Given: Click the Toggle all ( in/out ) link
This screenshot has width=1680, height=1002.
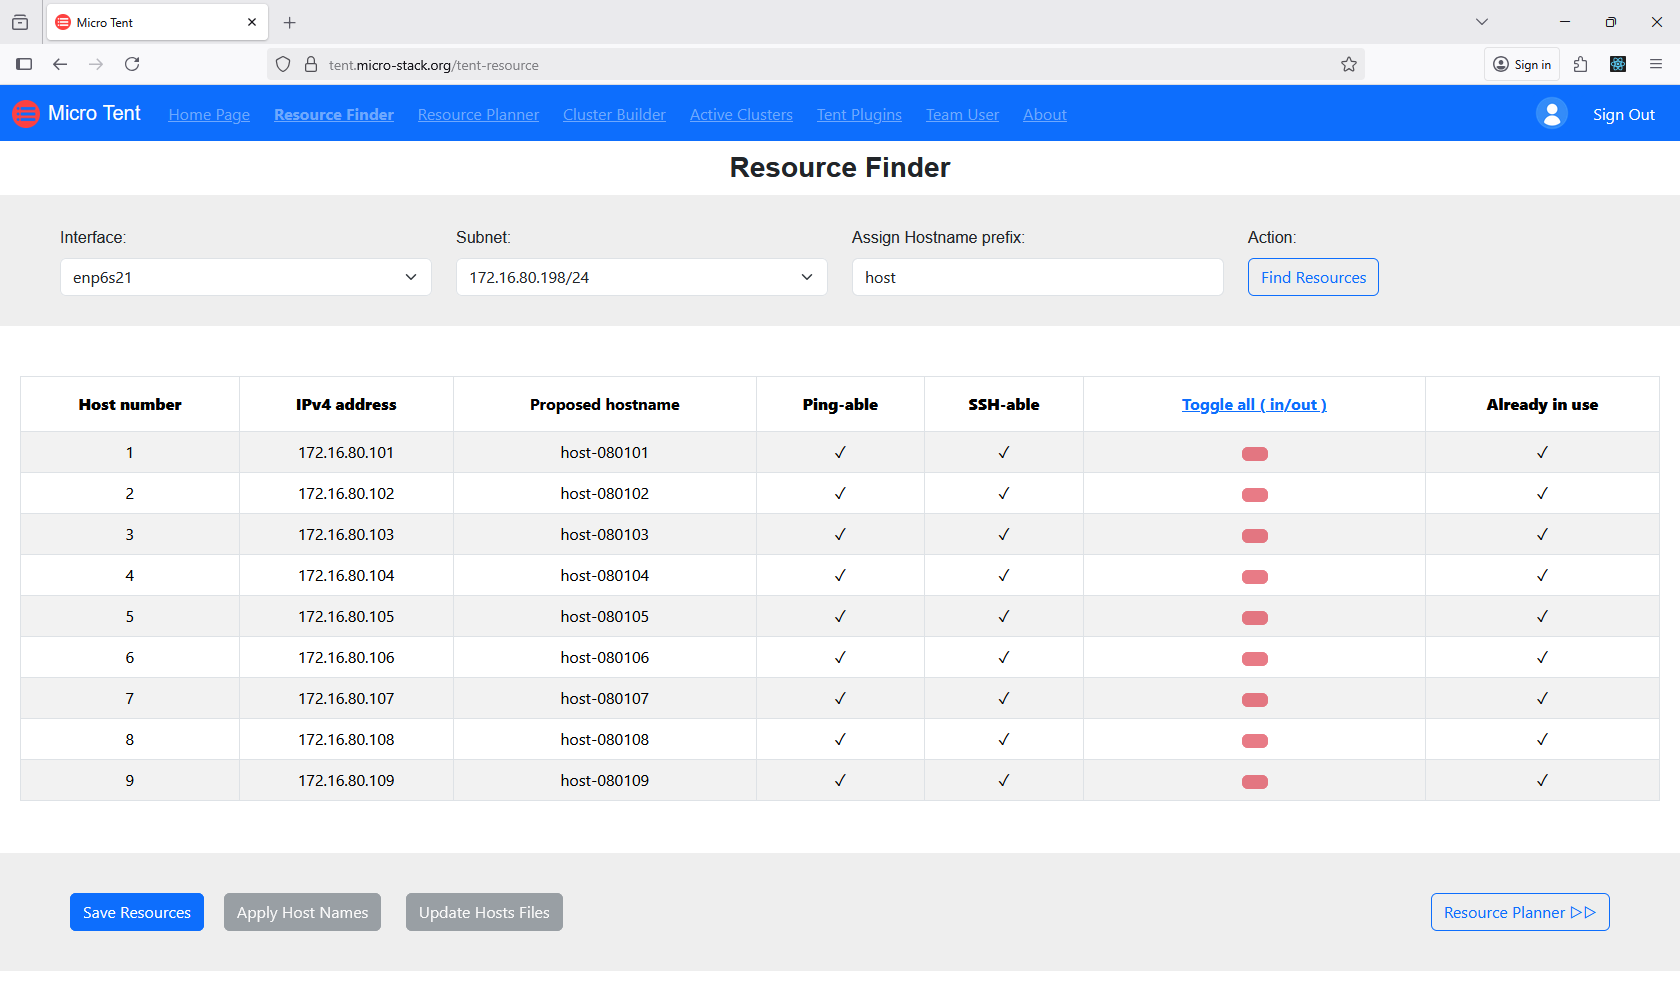Looking at the screenshot, I should [1254, 404].
